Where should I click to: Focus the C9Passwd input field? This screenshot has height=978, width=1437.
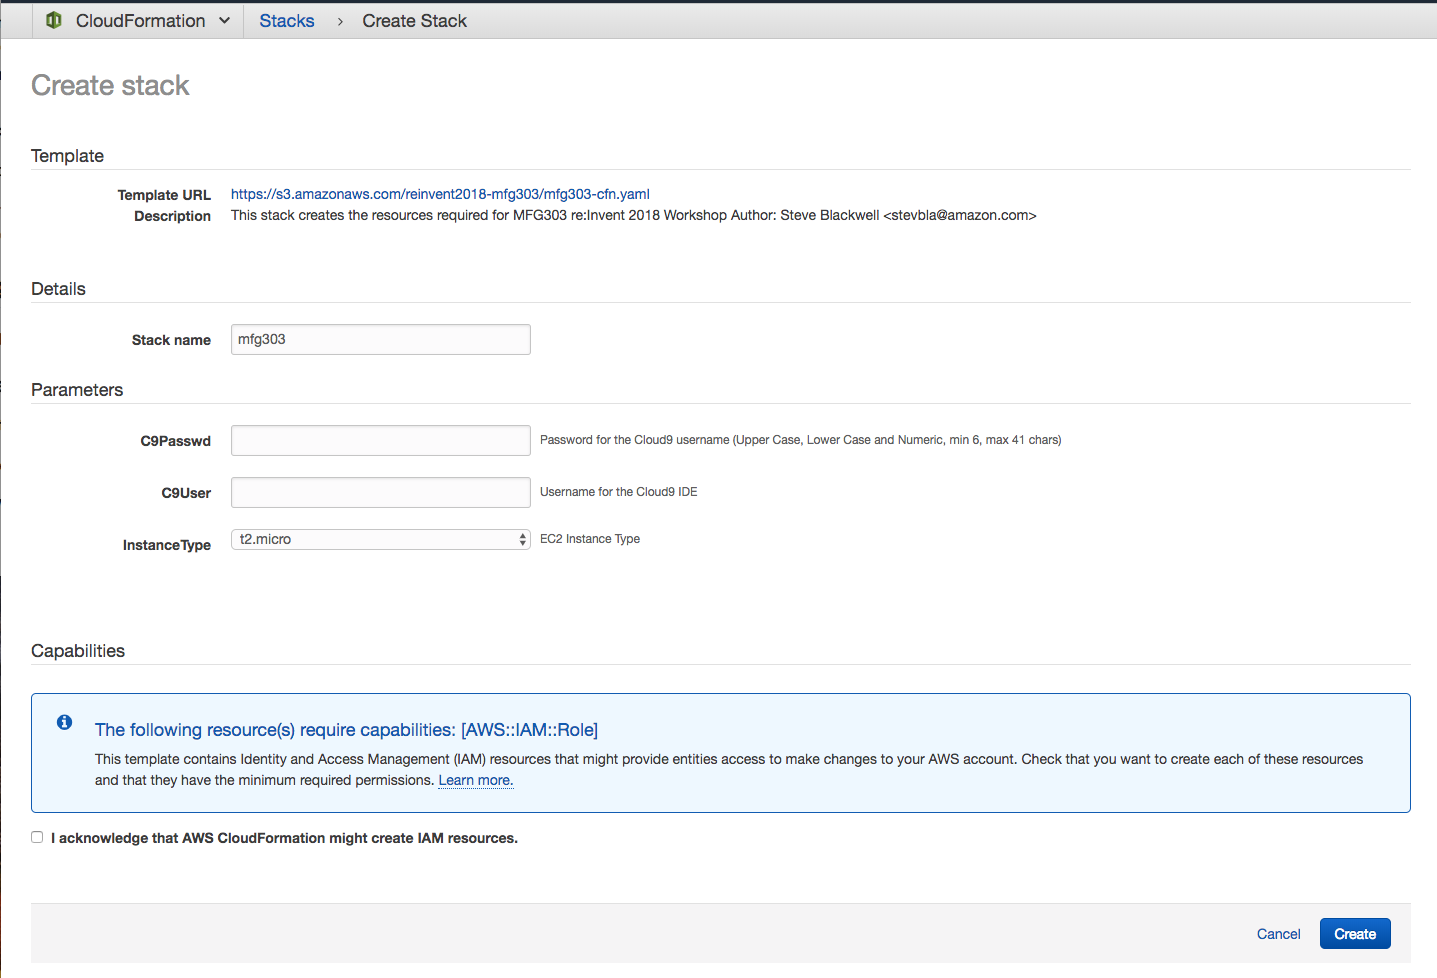point(381,440)
